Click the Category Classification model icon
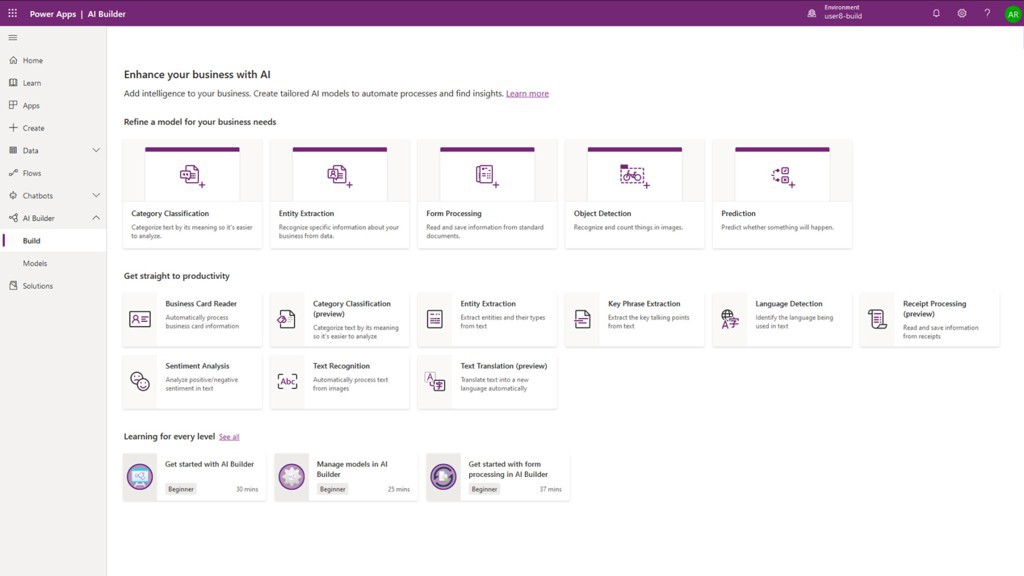Viewport: 1024px width, 576px height. click(x=192, y=175)
